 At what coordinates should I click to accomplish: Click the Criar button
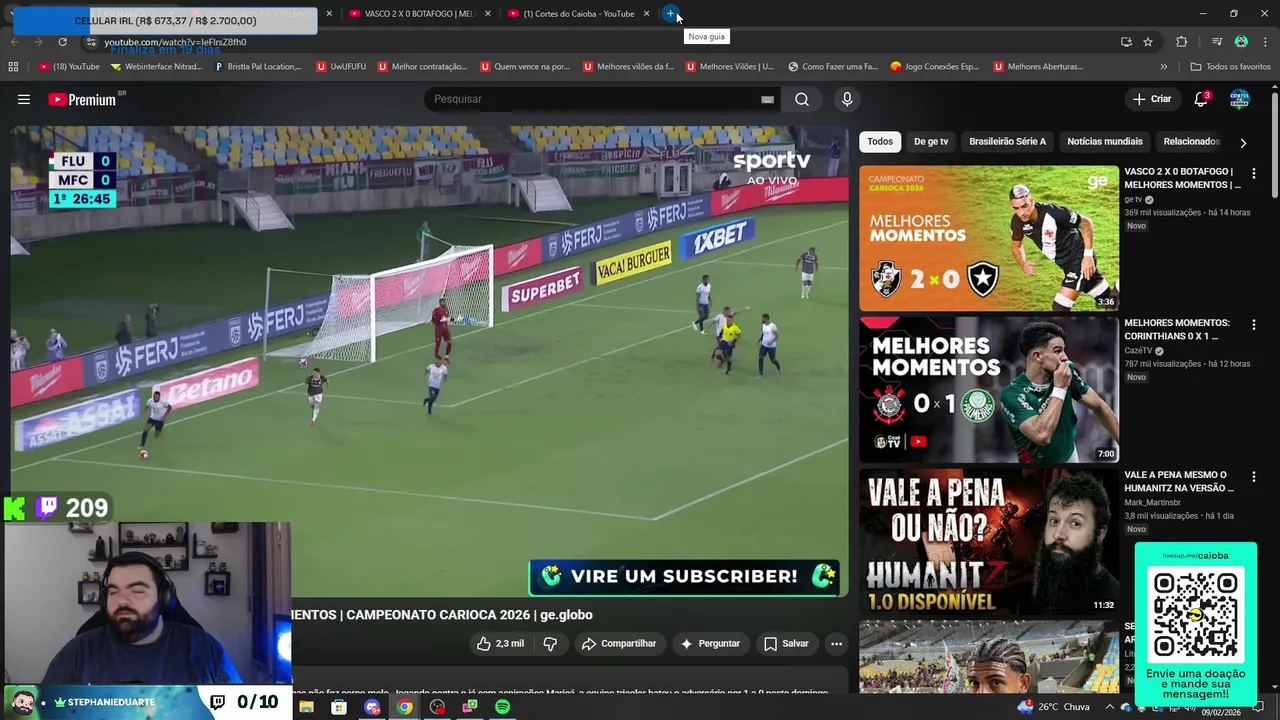click(x=1152, y=99)
